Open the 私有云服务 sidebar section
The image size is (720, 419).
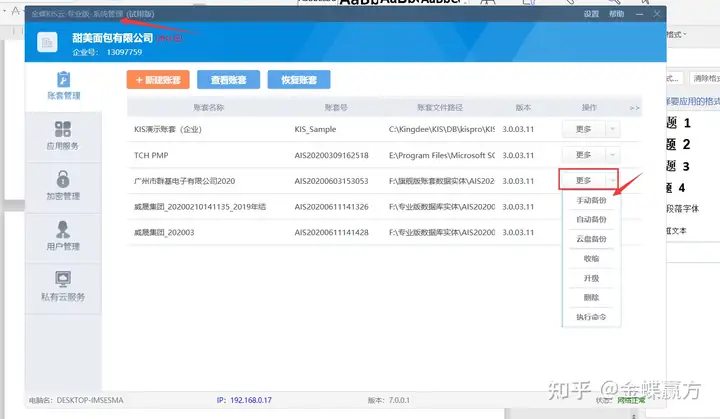coord(63,287)
